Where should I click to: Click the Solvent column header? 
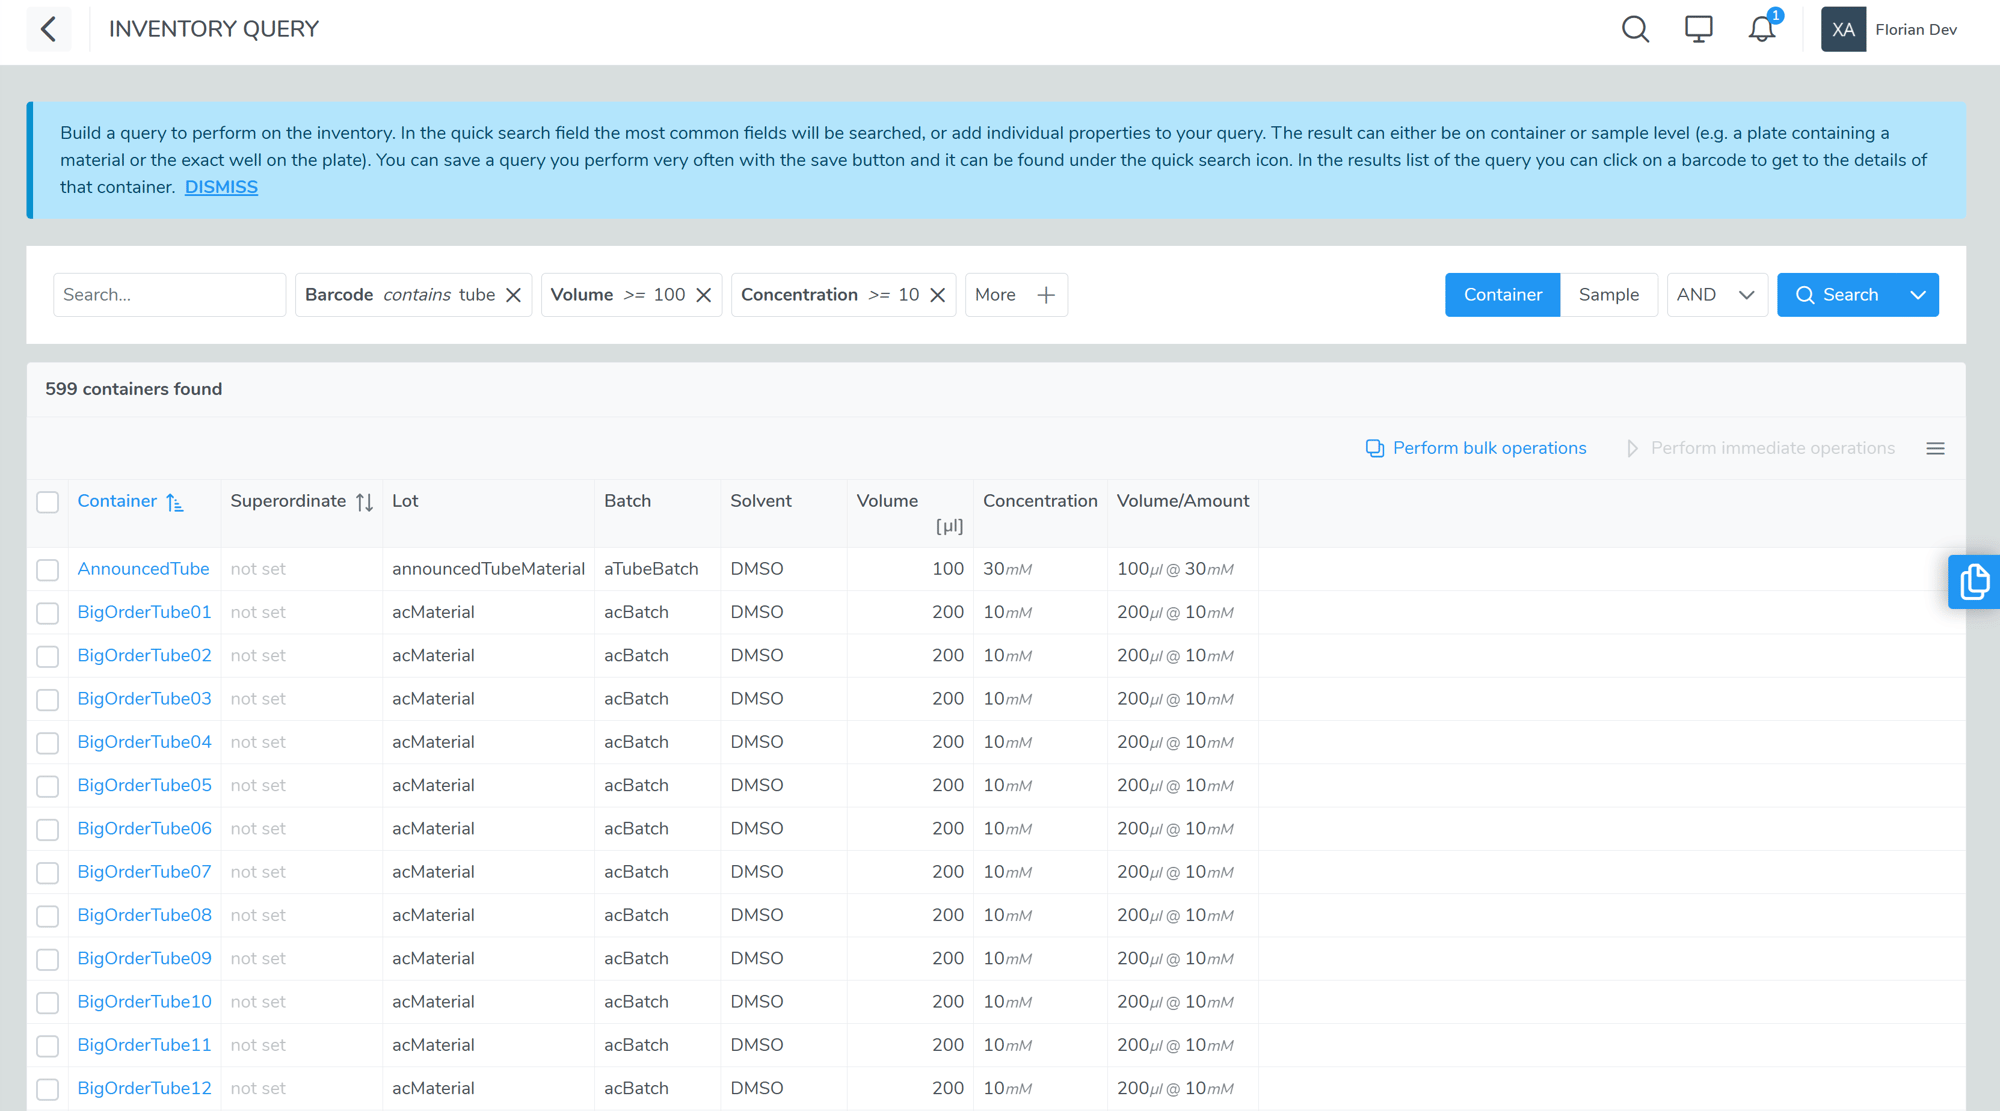point(760,501)
